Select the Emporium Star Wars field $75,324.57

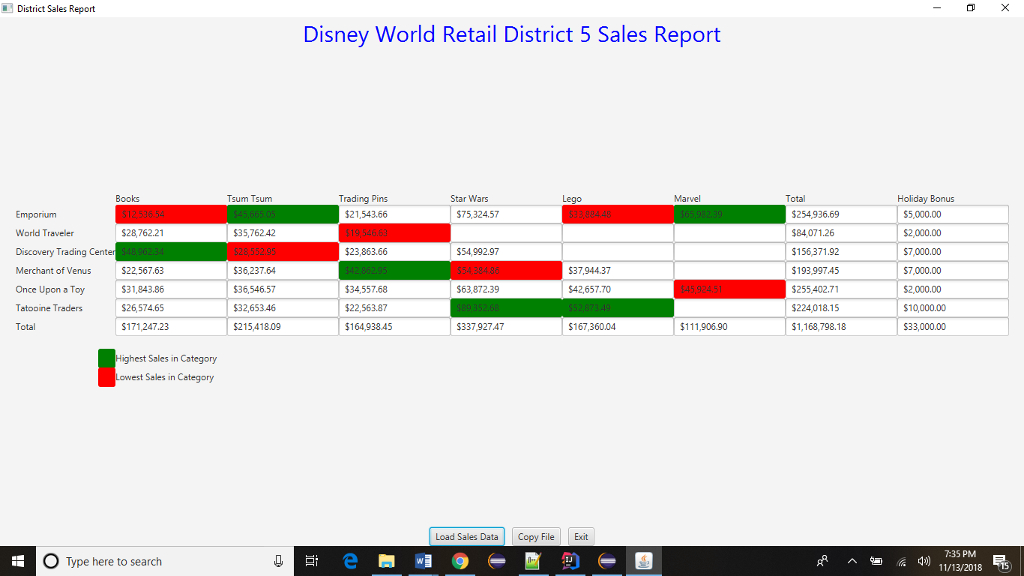[x=506, y=214]
